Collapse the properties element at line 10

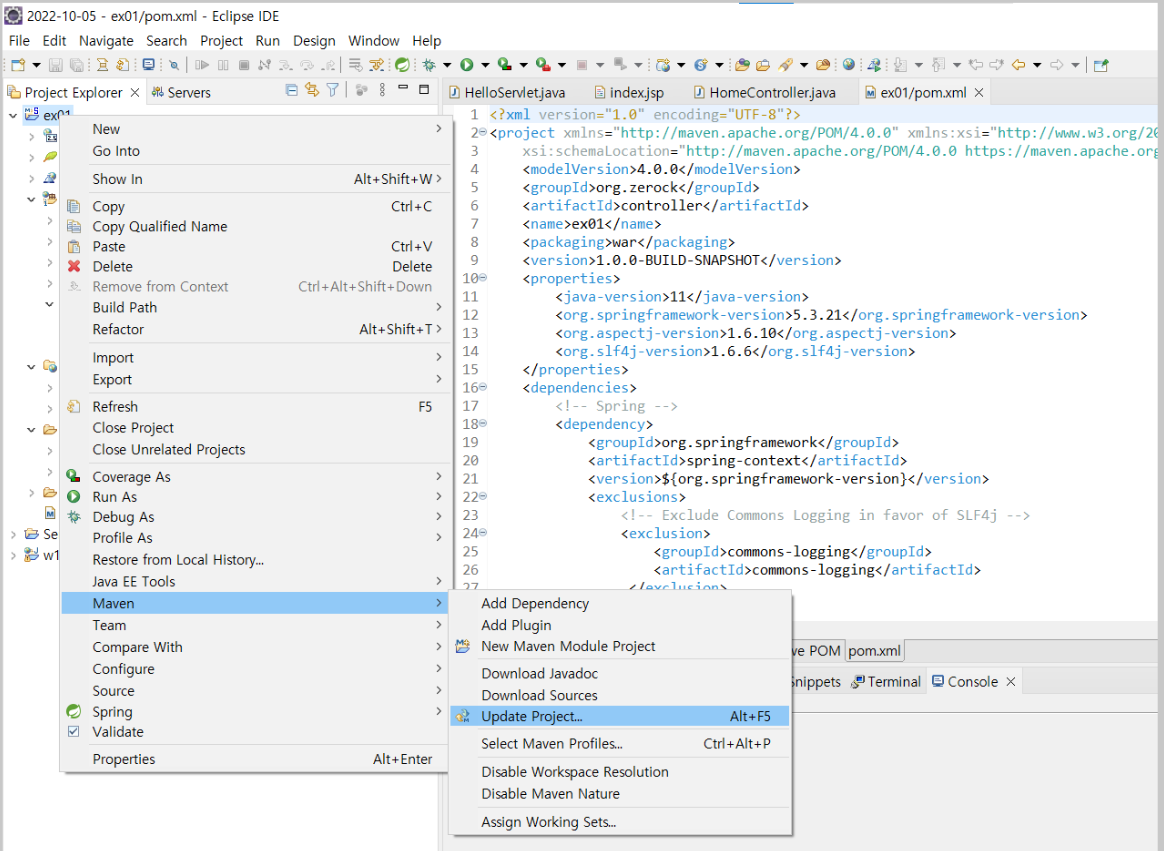[483, 278]
